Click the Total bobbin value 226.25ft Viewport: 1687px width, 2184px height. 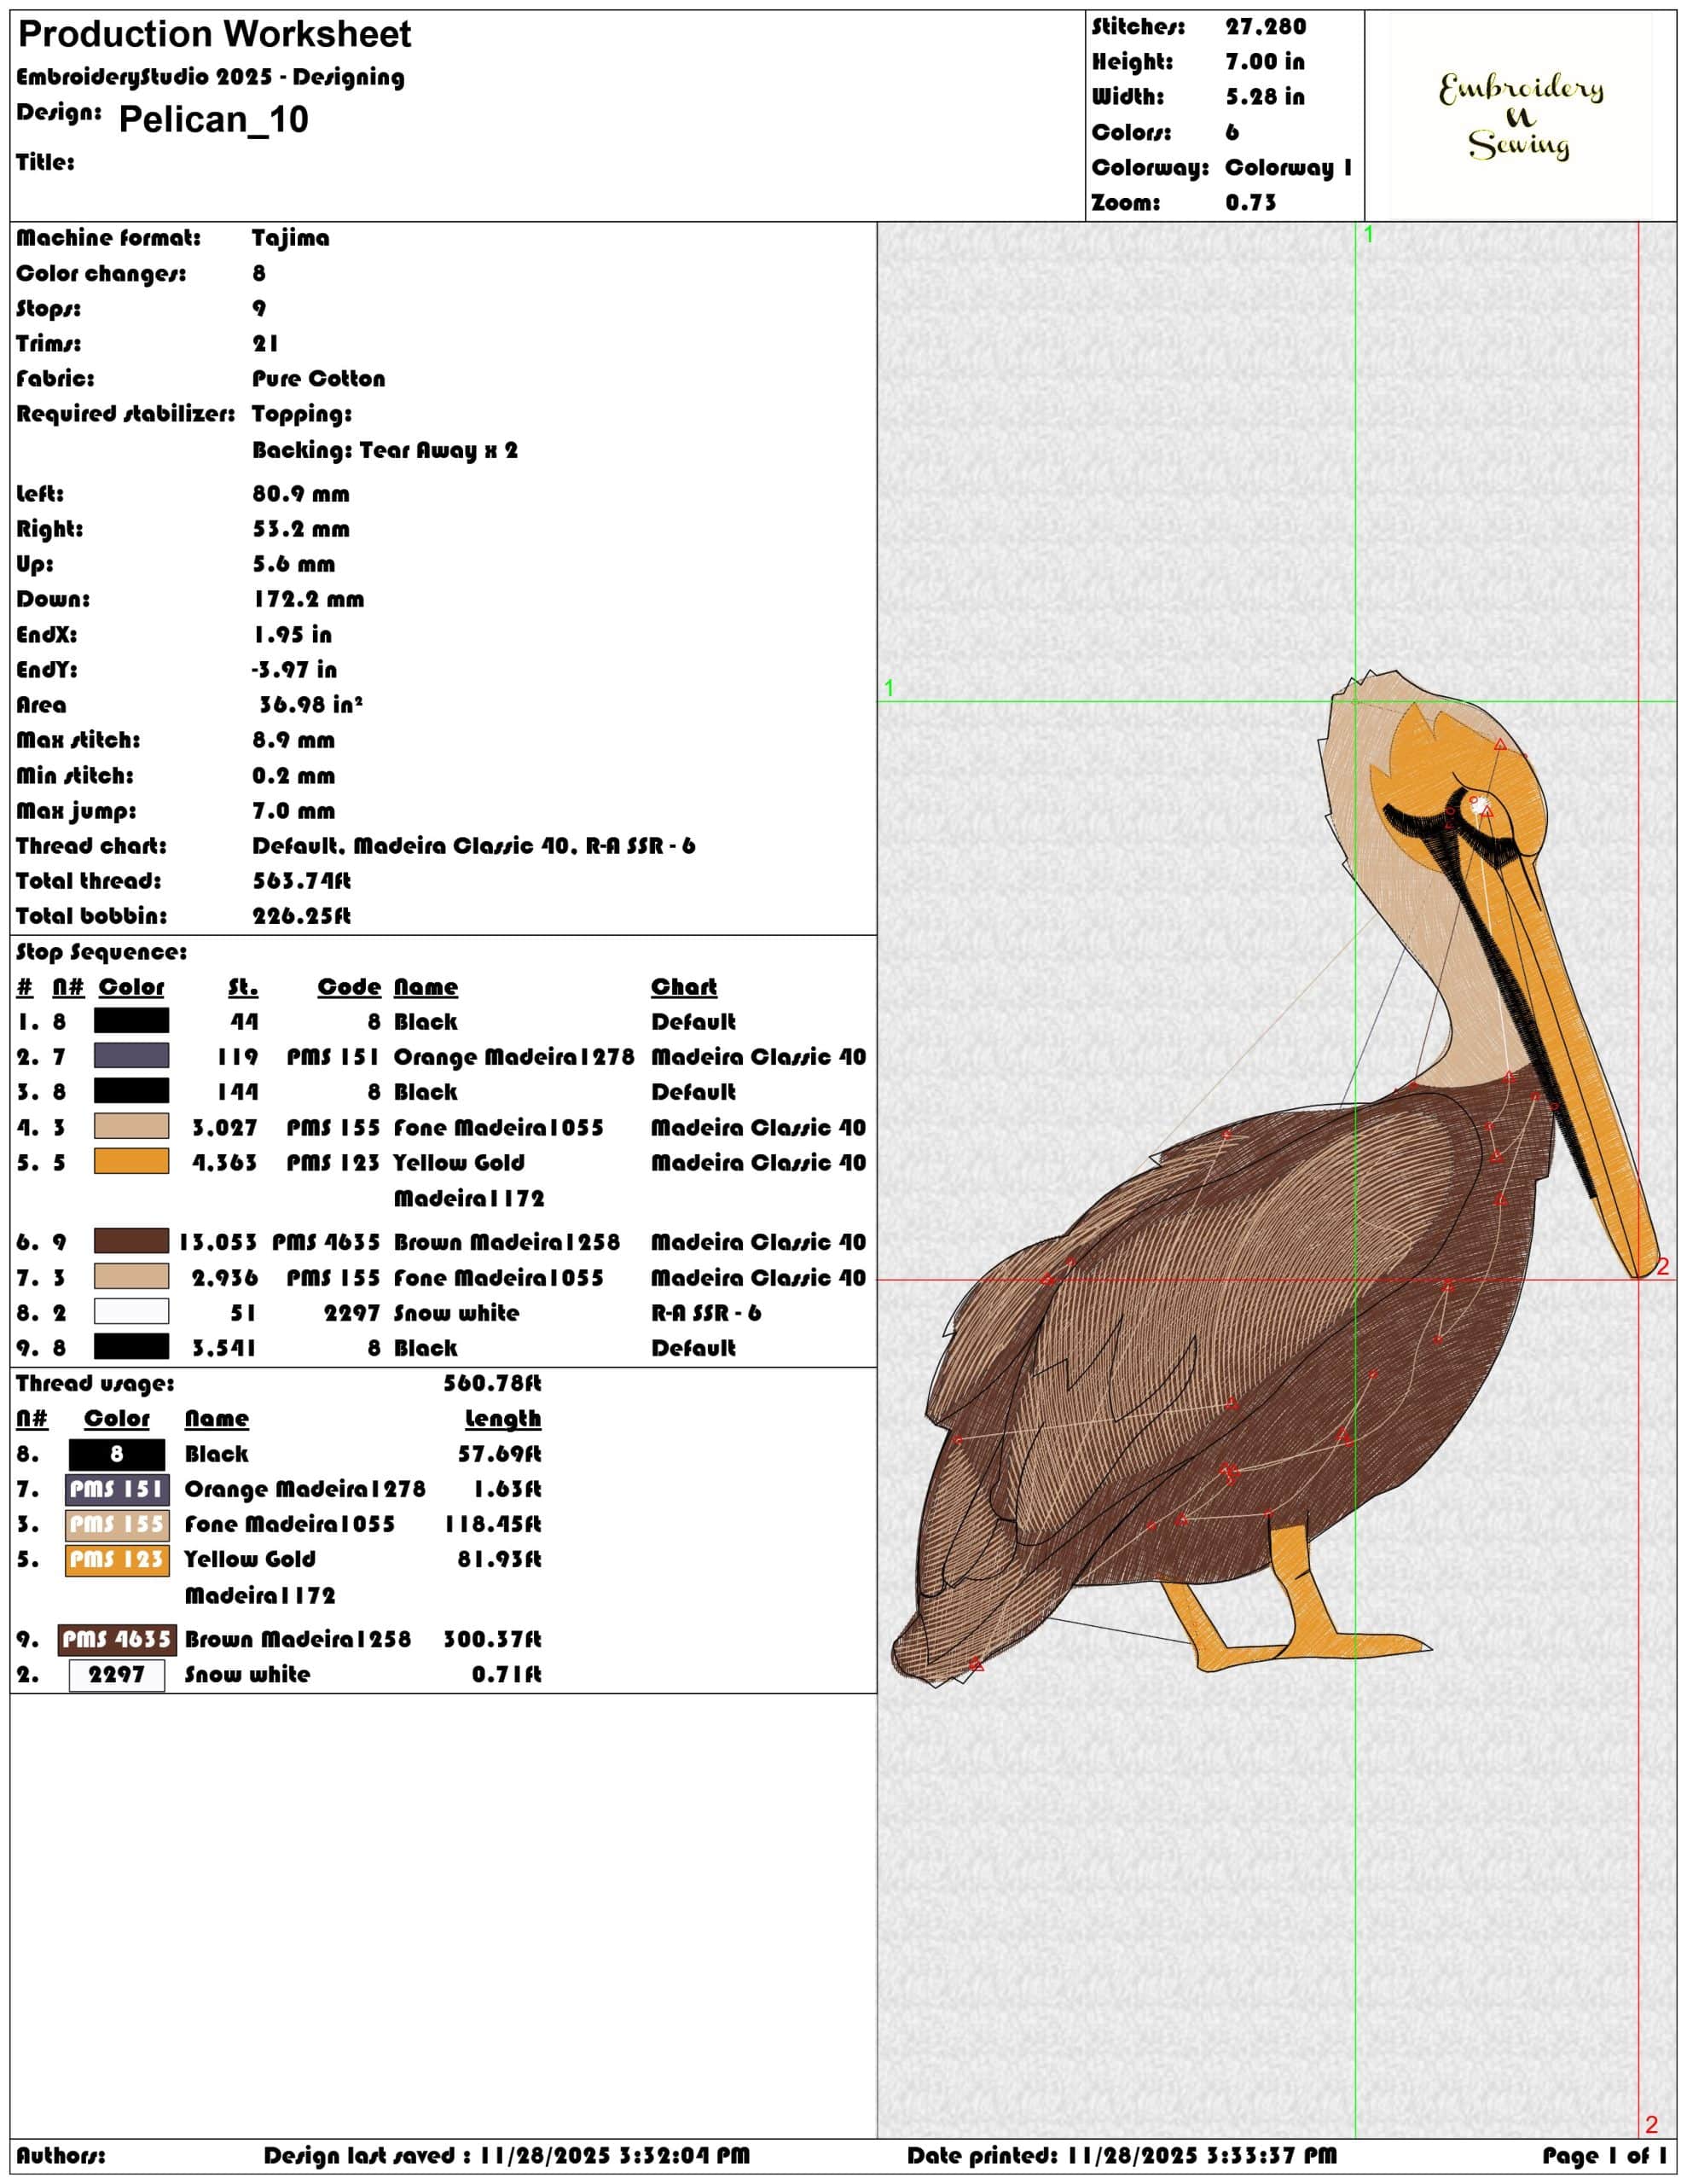(301, 916)
